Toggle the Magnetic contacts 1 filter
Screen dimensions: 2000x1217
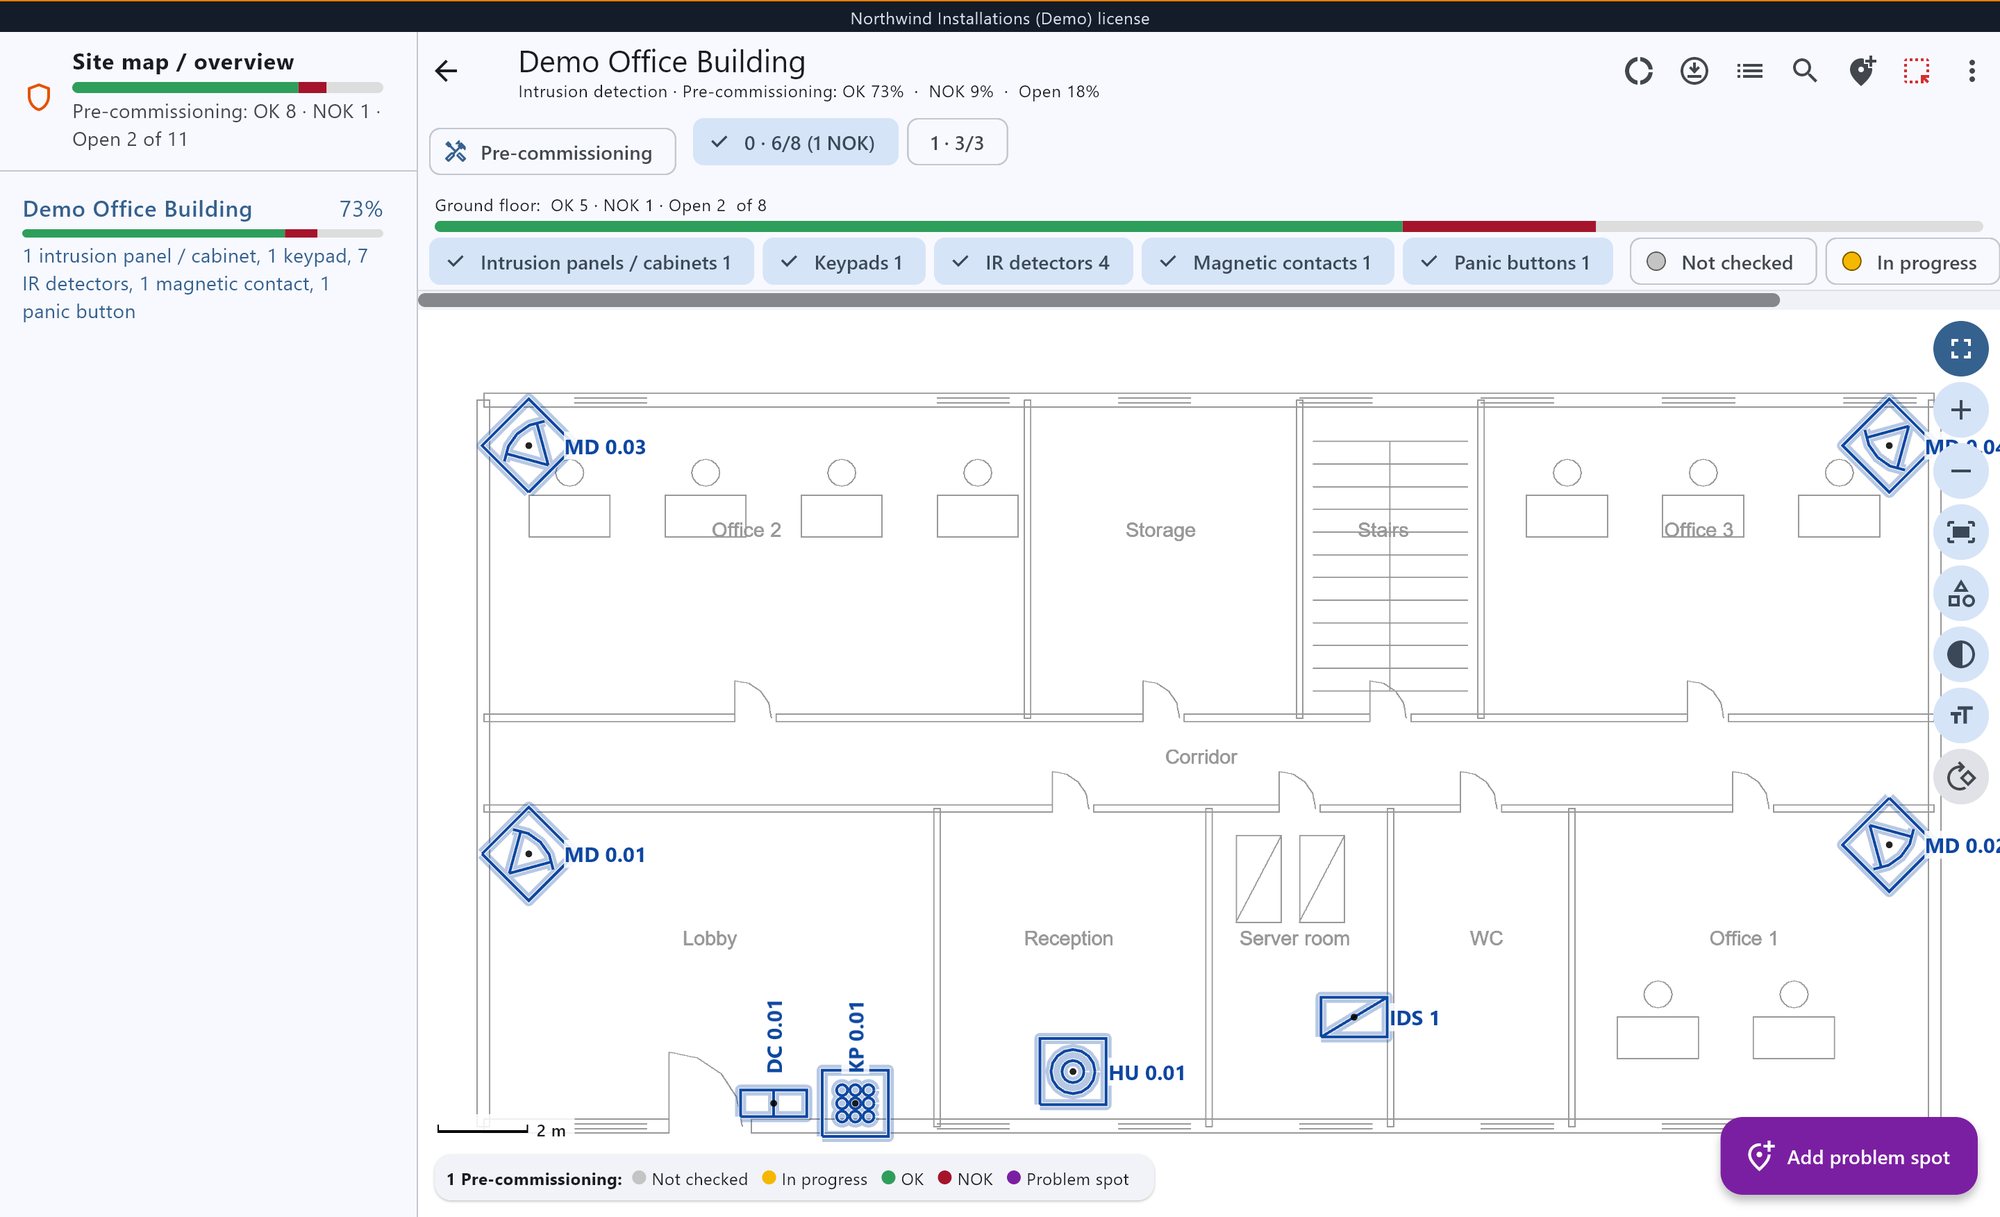(x=1267, y=262)
